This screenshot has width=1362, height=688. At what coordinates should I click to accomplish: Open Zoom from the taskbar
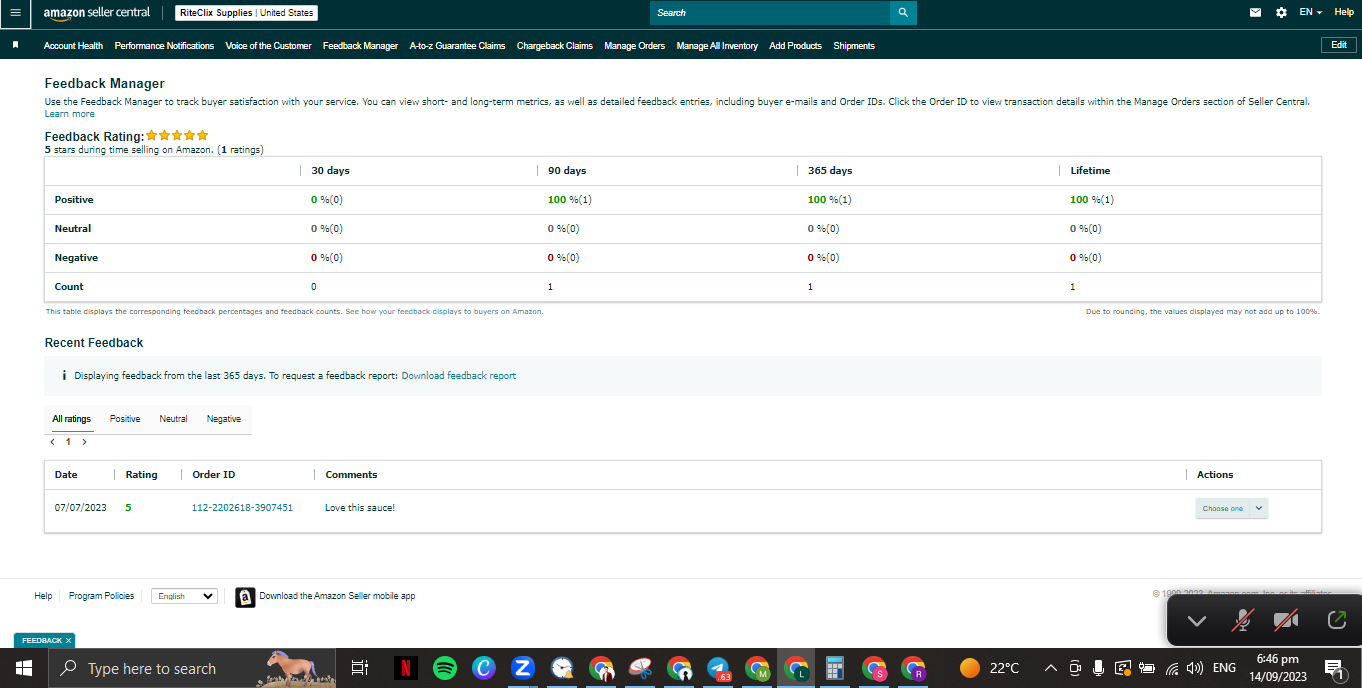[522, 668]
